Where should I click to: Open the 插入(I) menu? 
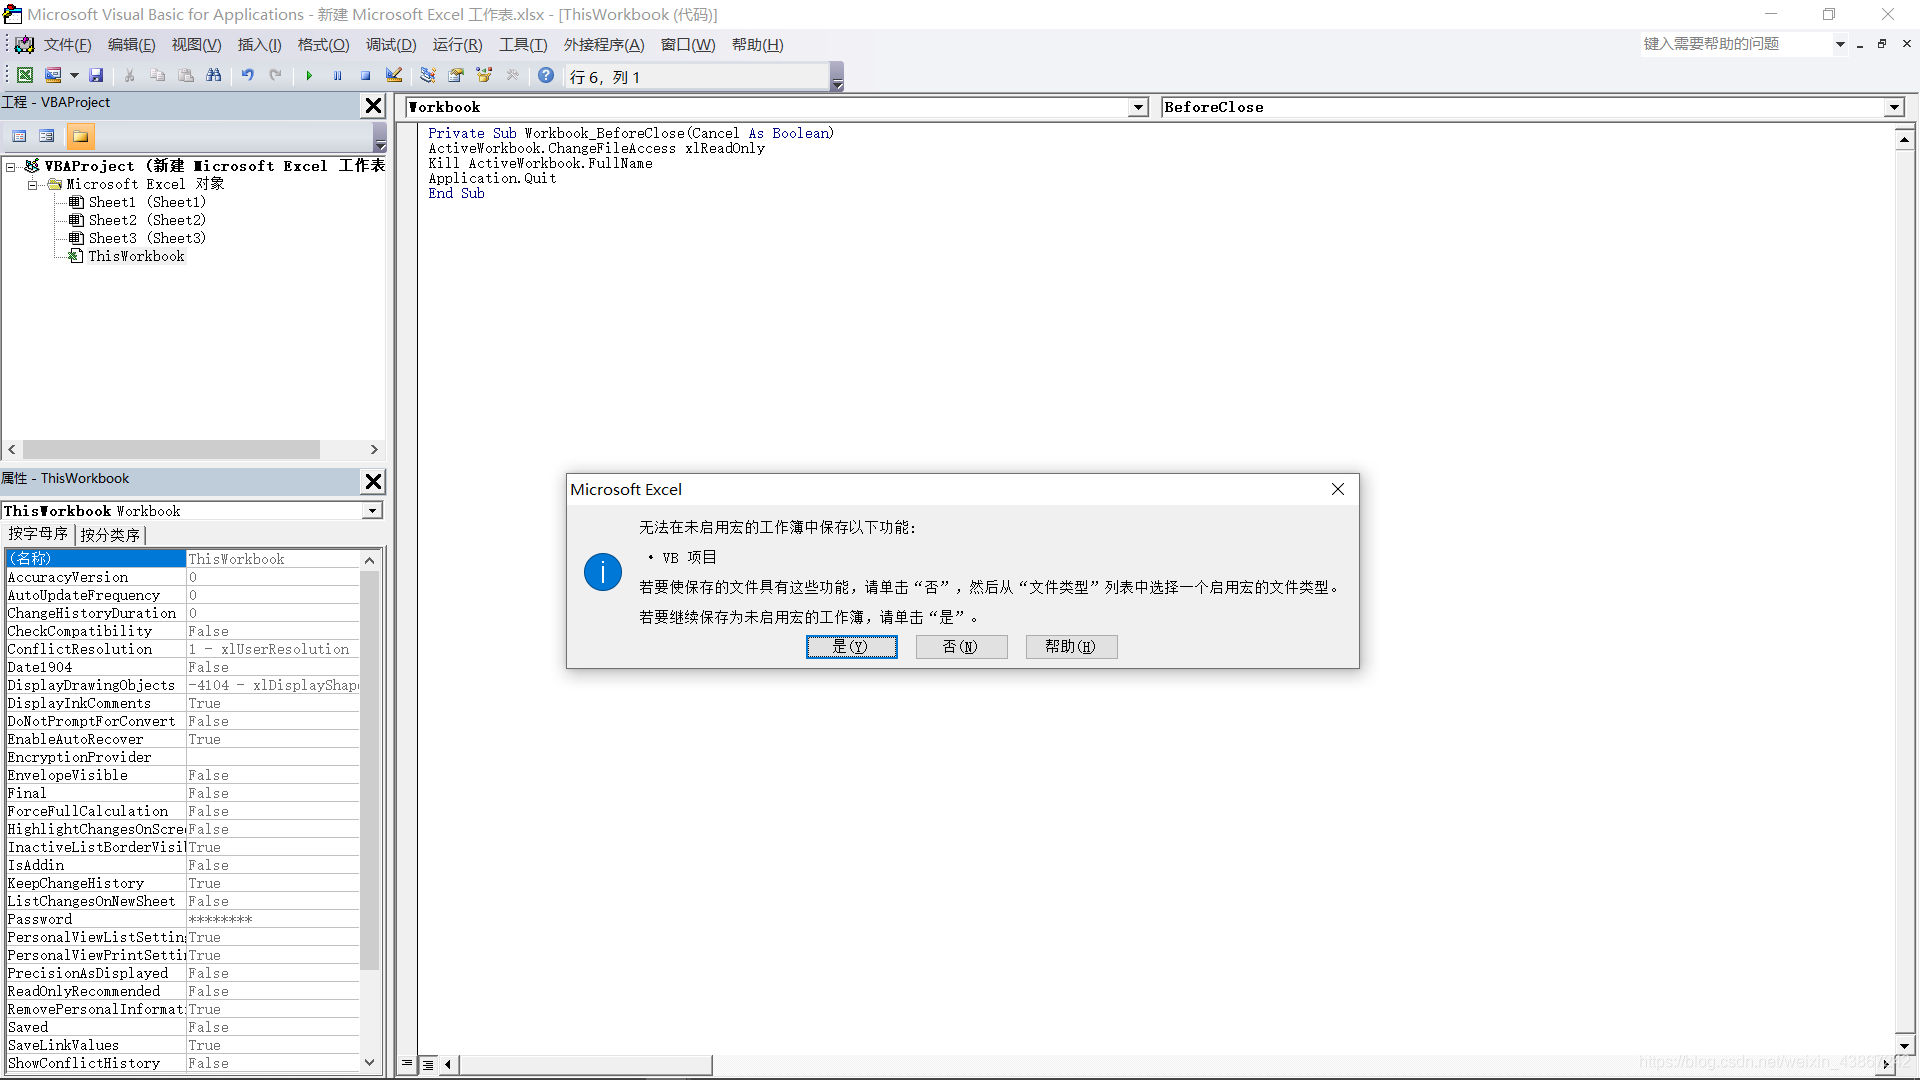click(x=260, y=45)
